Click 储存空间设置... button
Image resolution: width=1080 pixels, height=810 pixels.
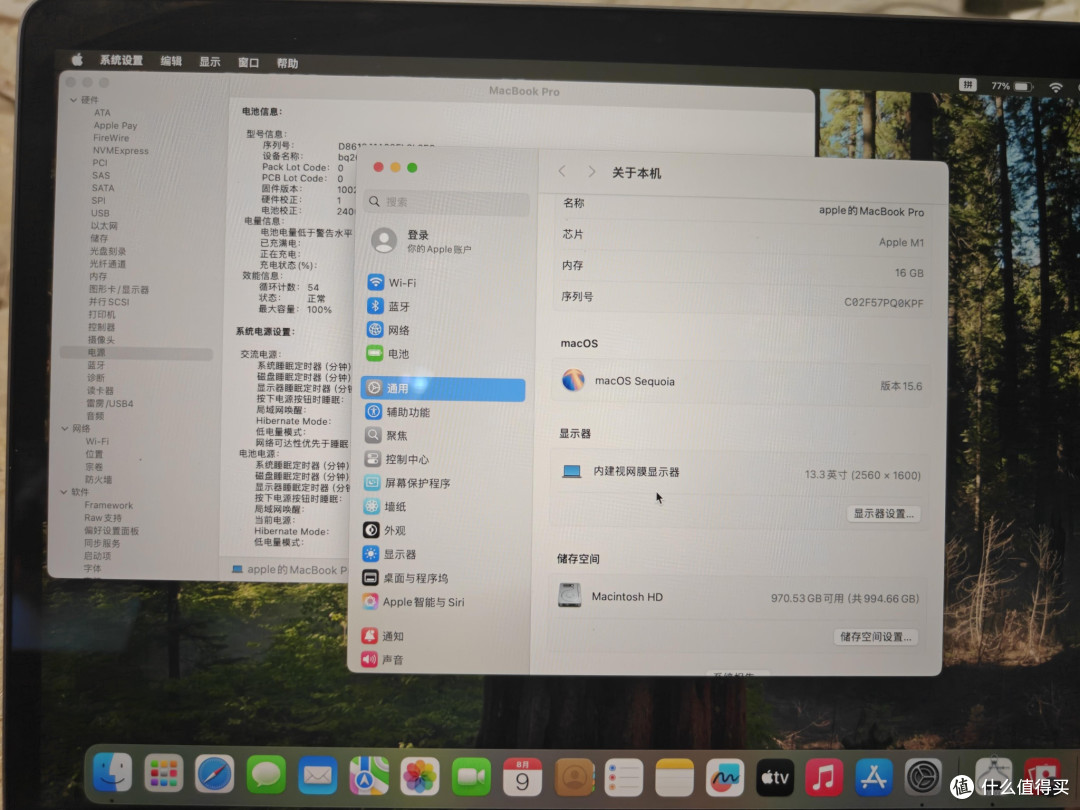click(876, 637)
